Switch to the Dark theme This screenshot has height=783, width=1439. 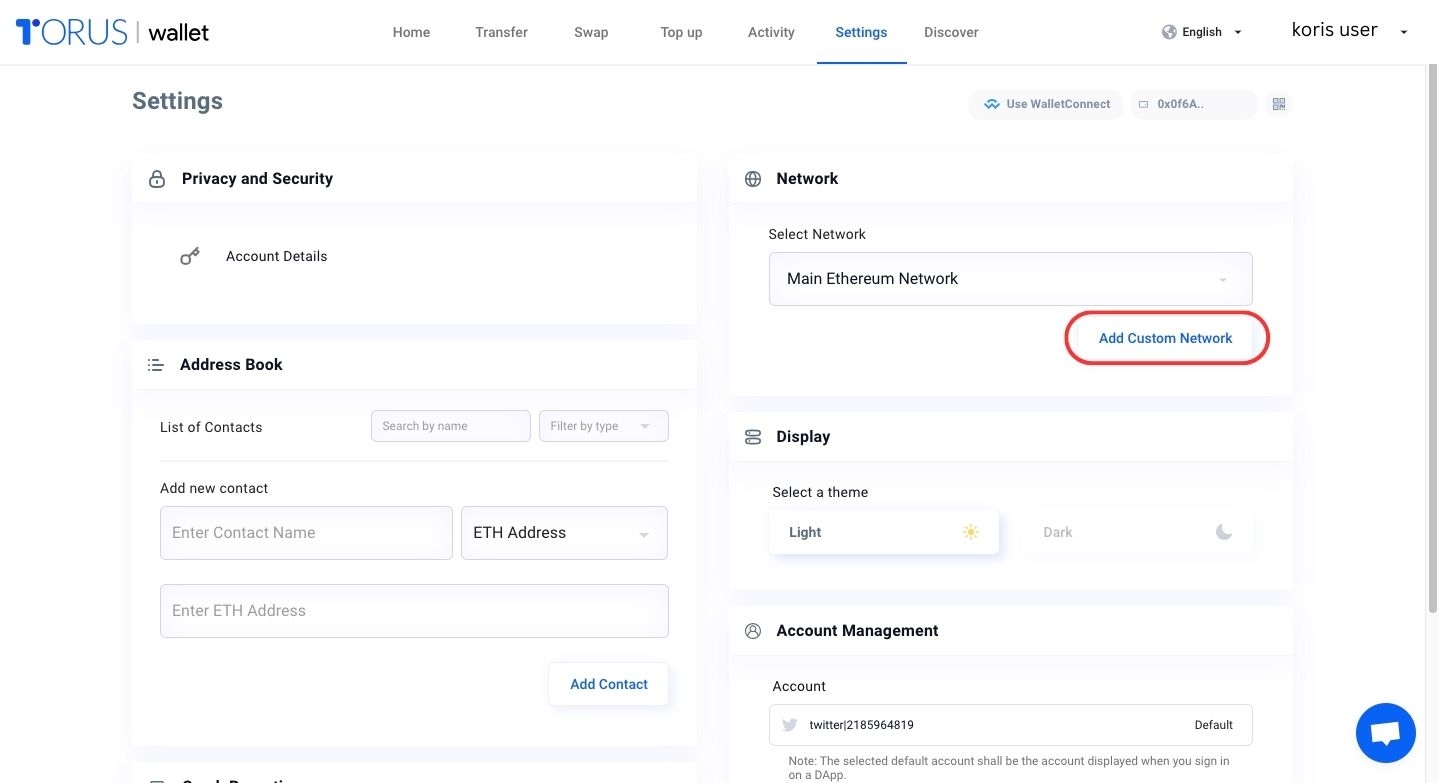(1137, 532)
